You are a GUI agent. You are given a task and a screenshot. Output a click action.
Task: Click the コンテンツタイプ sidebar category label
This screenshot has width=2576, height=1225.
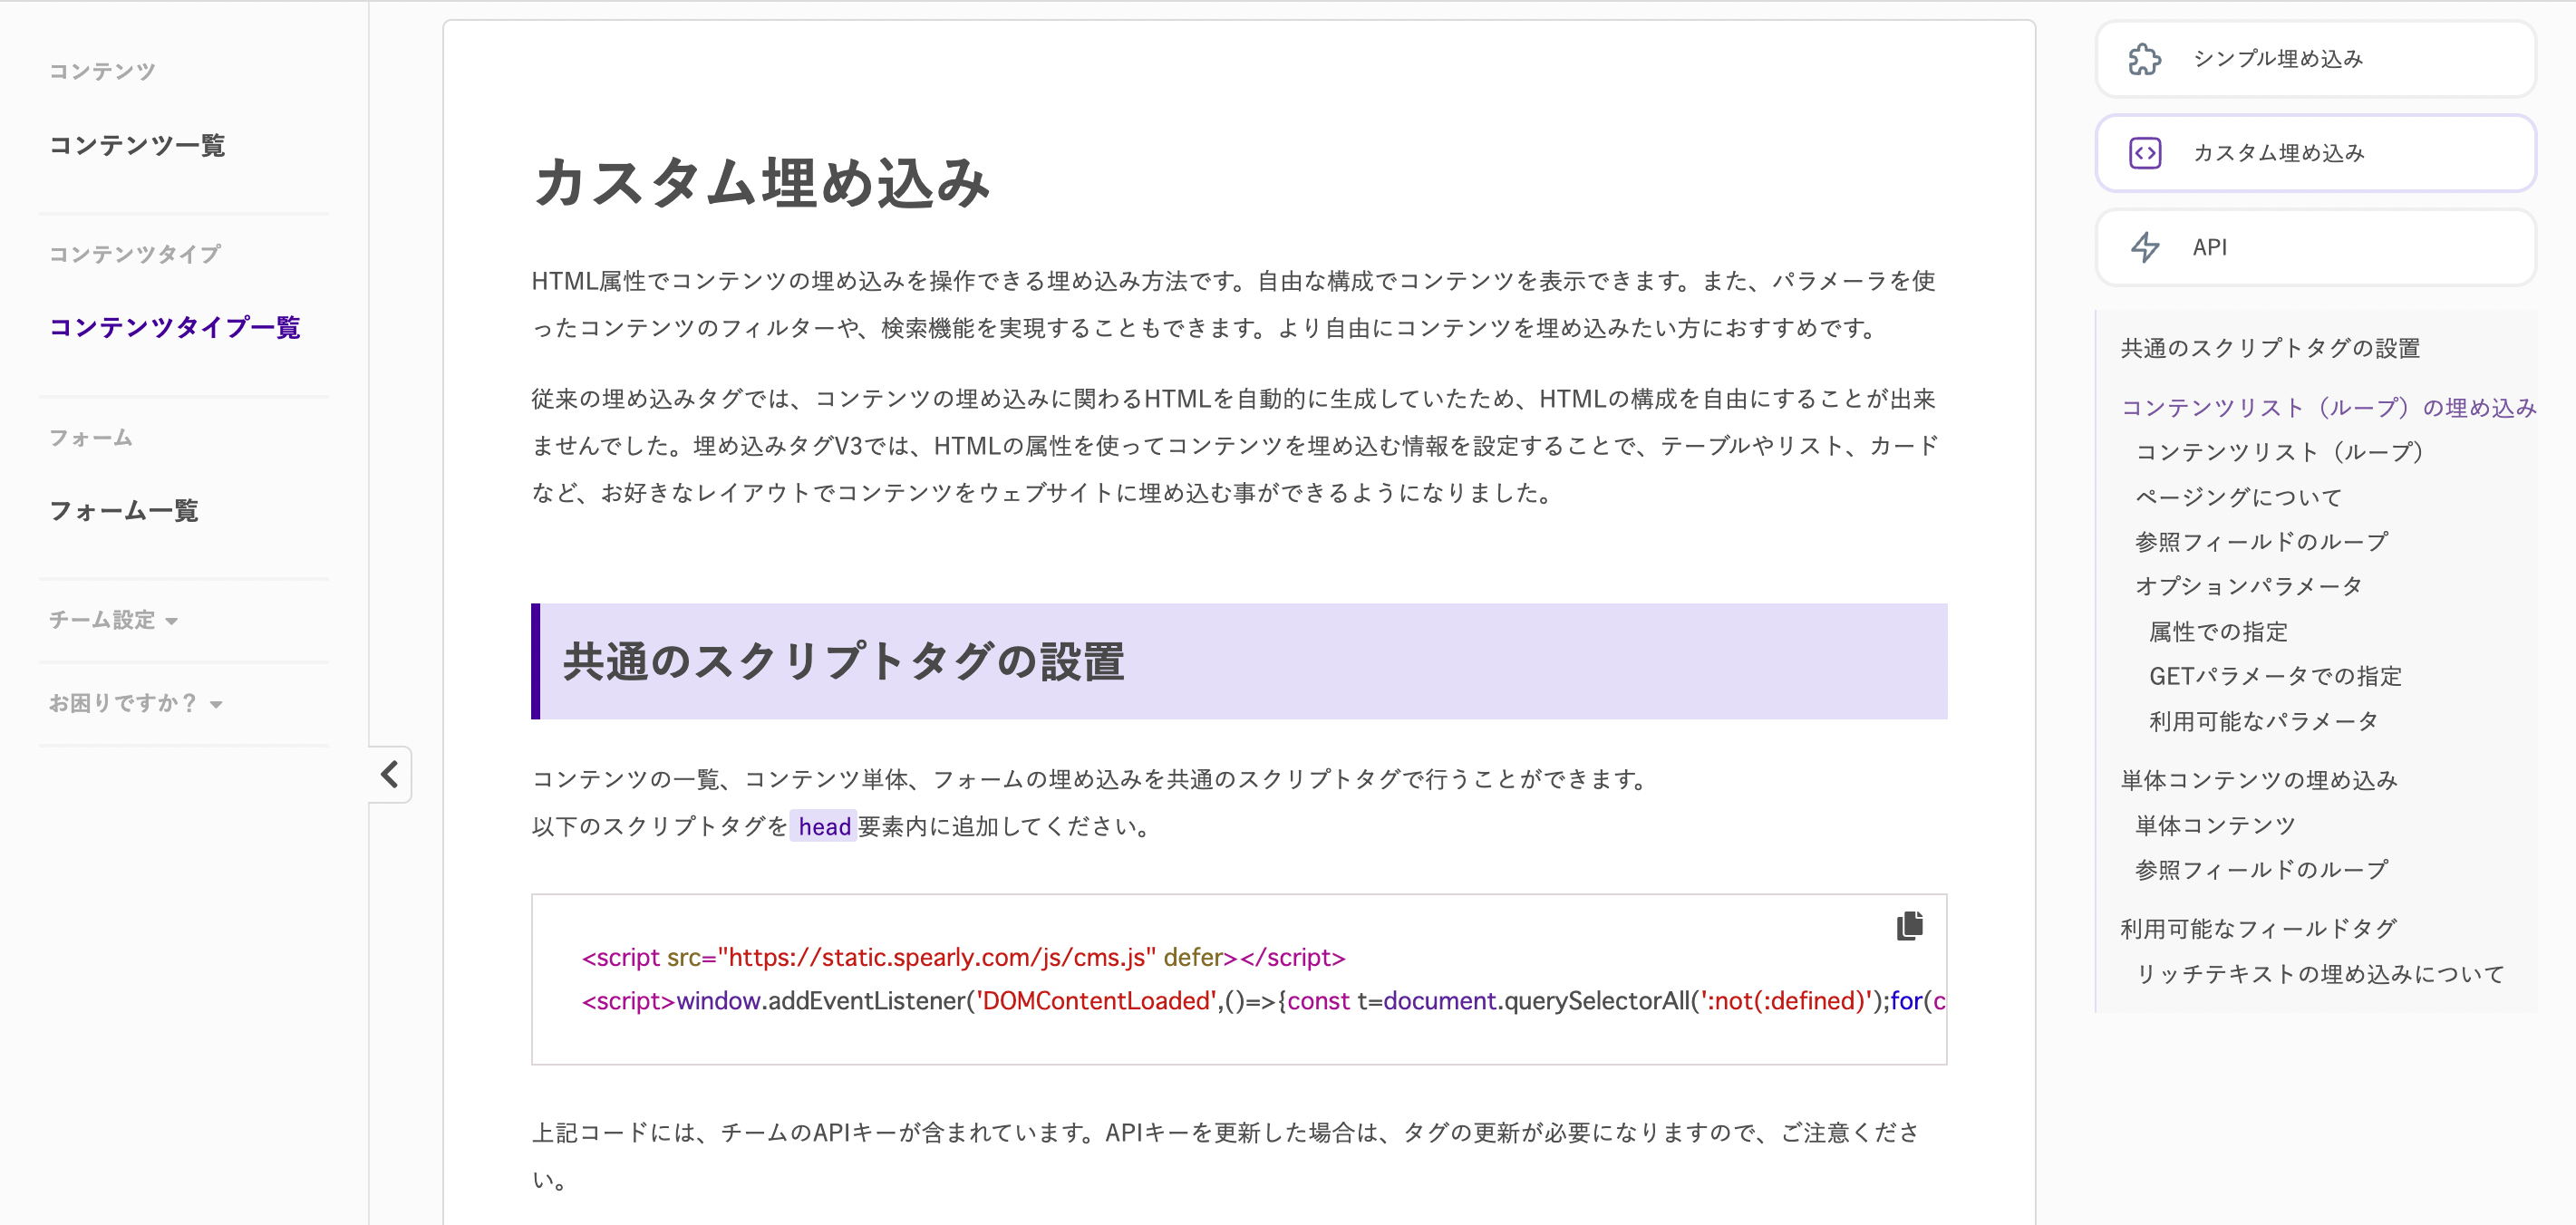[135, 254]
